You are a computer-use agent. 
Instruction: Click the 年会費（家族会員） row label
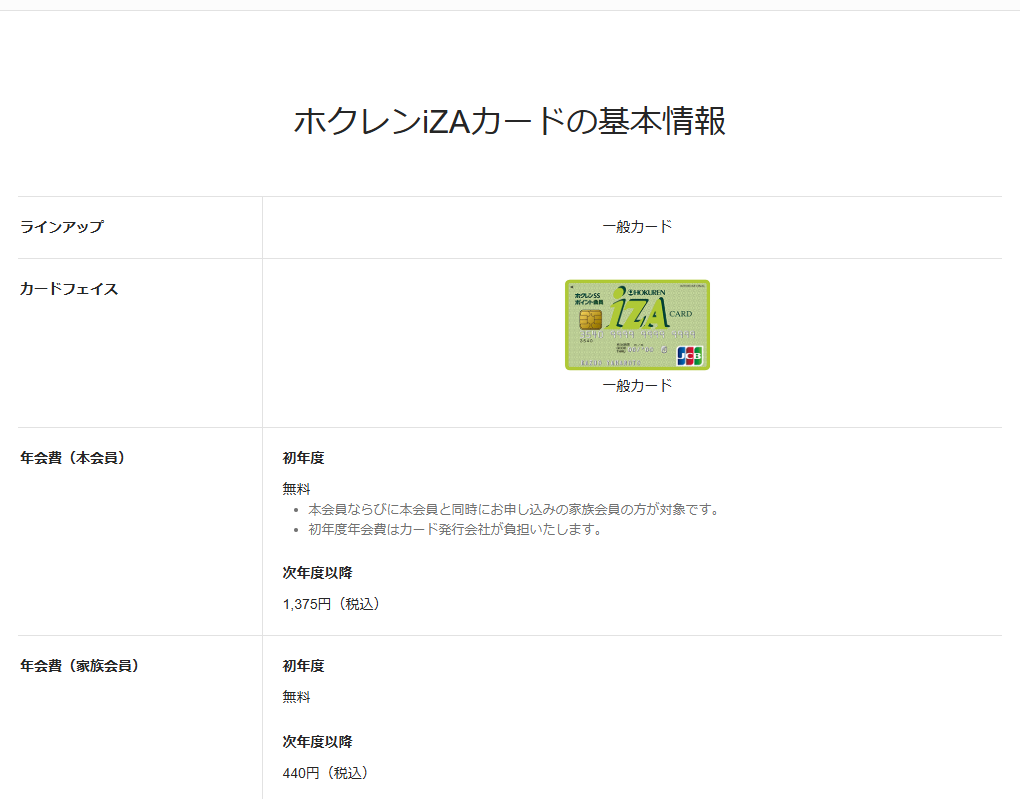pos(80,666)
